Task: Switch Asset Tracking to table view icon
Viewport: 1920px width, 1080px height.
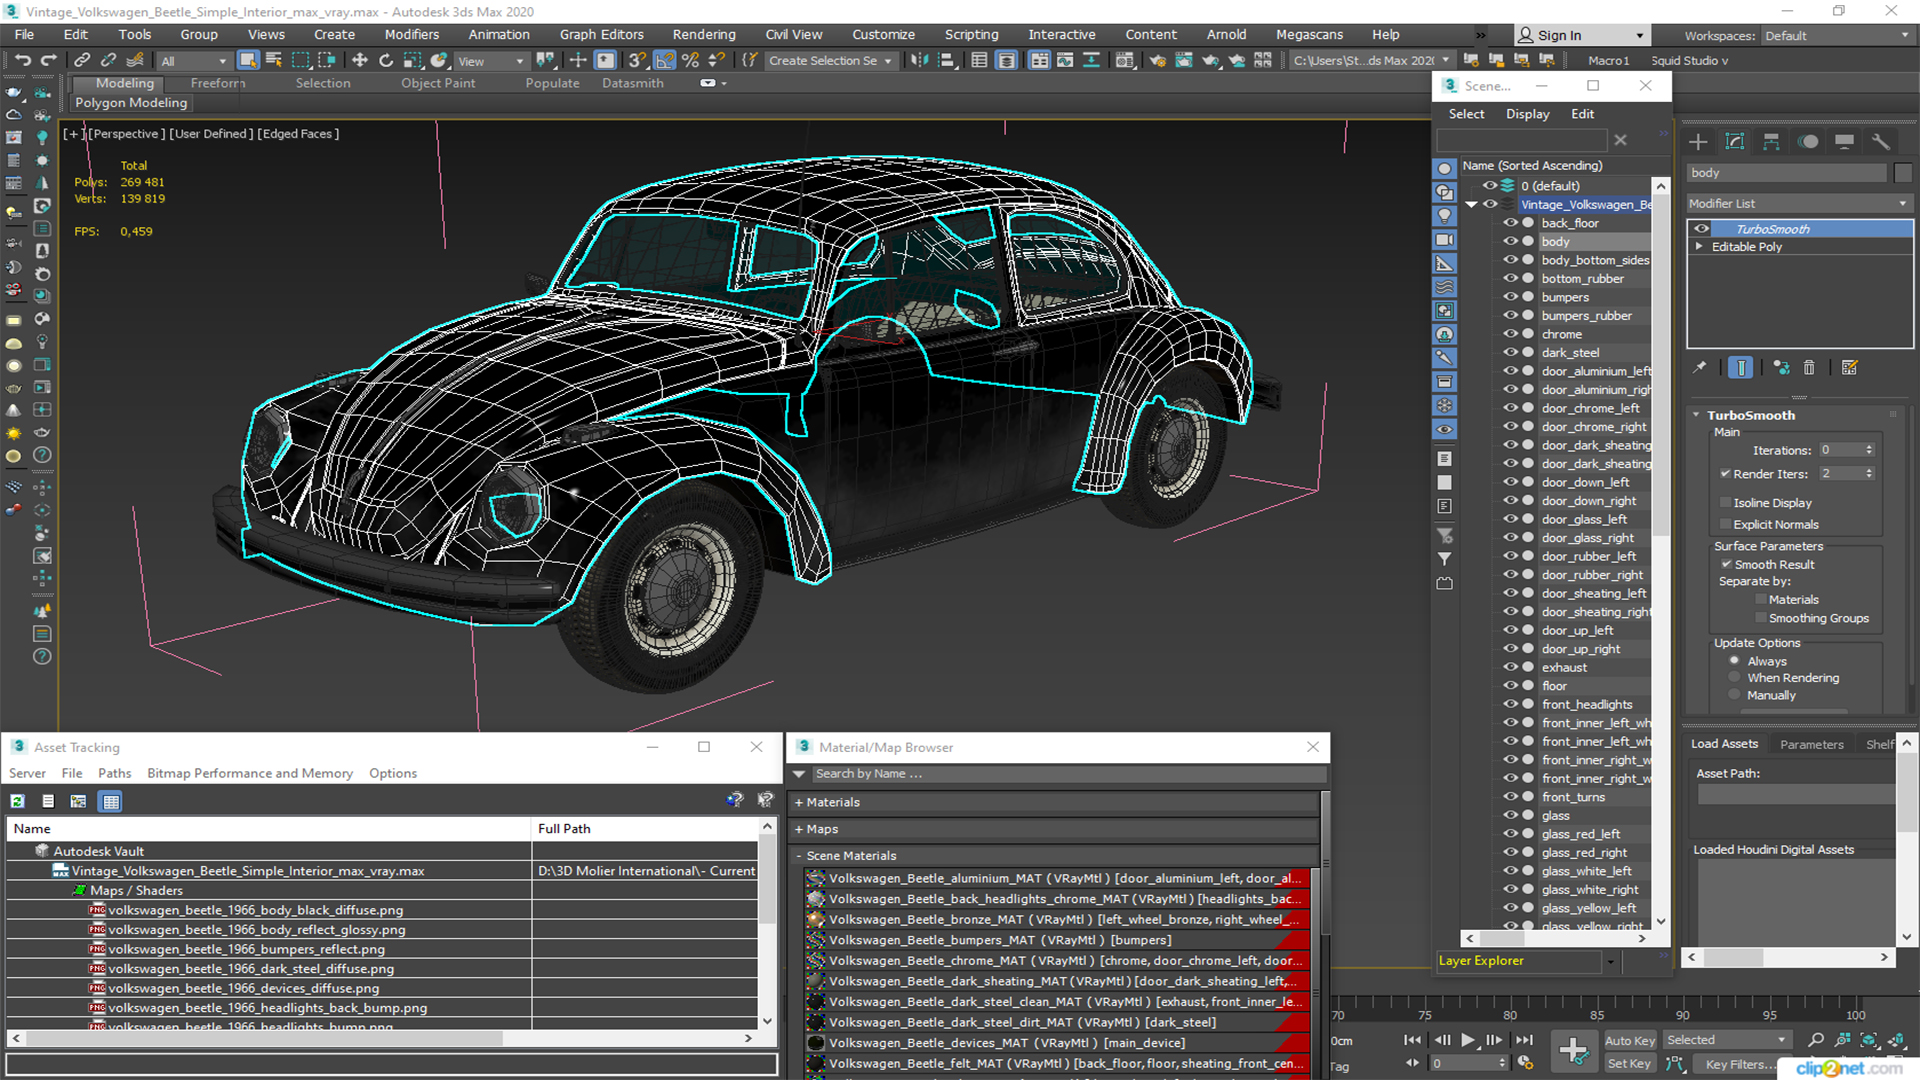Action: coord(111,801)
